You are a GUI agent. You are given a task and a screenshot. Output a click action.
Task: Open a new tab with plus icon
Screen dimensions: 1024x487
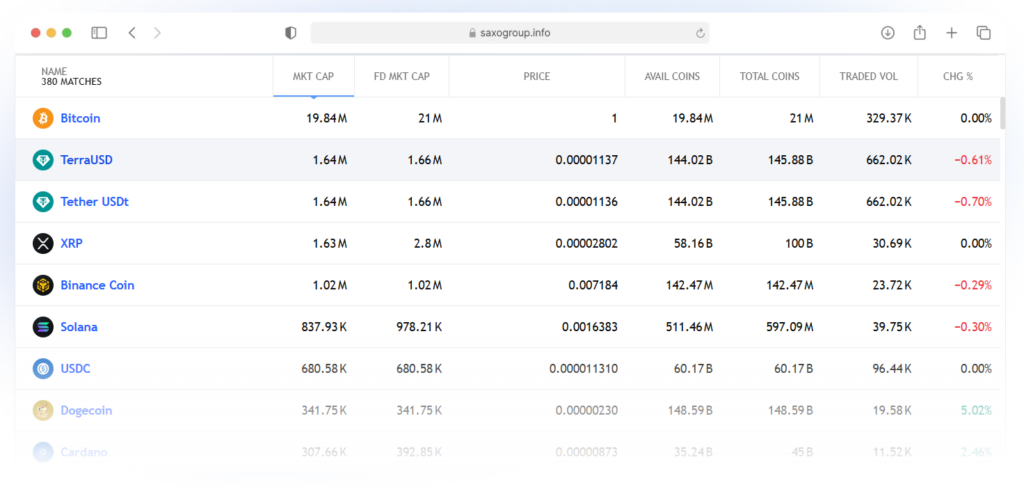click(951, 33)
